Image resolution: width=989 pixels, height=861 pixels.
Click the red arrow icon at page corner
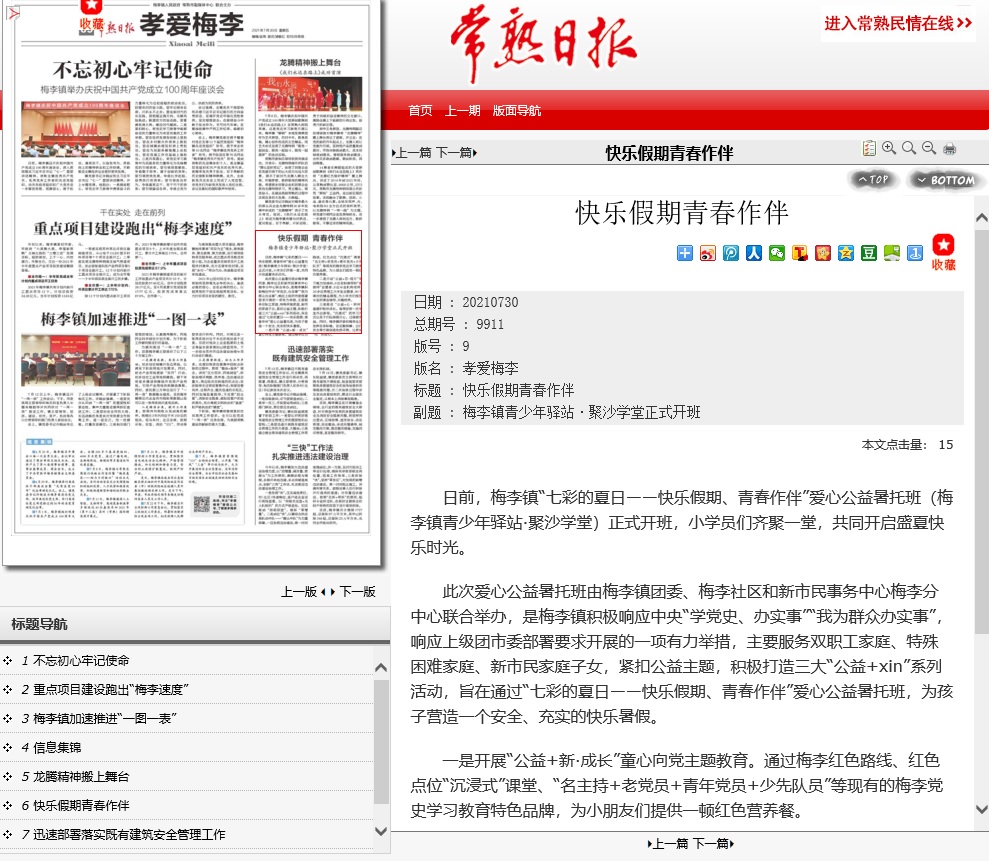click(13, 12)
